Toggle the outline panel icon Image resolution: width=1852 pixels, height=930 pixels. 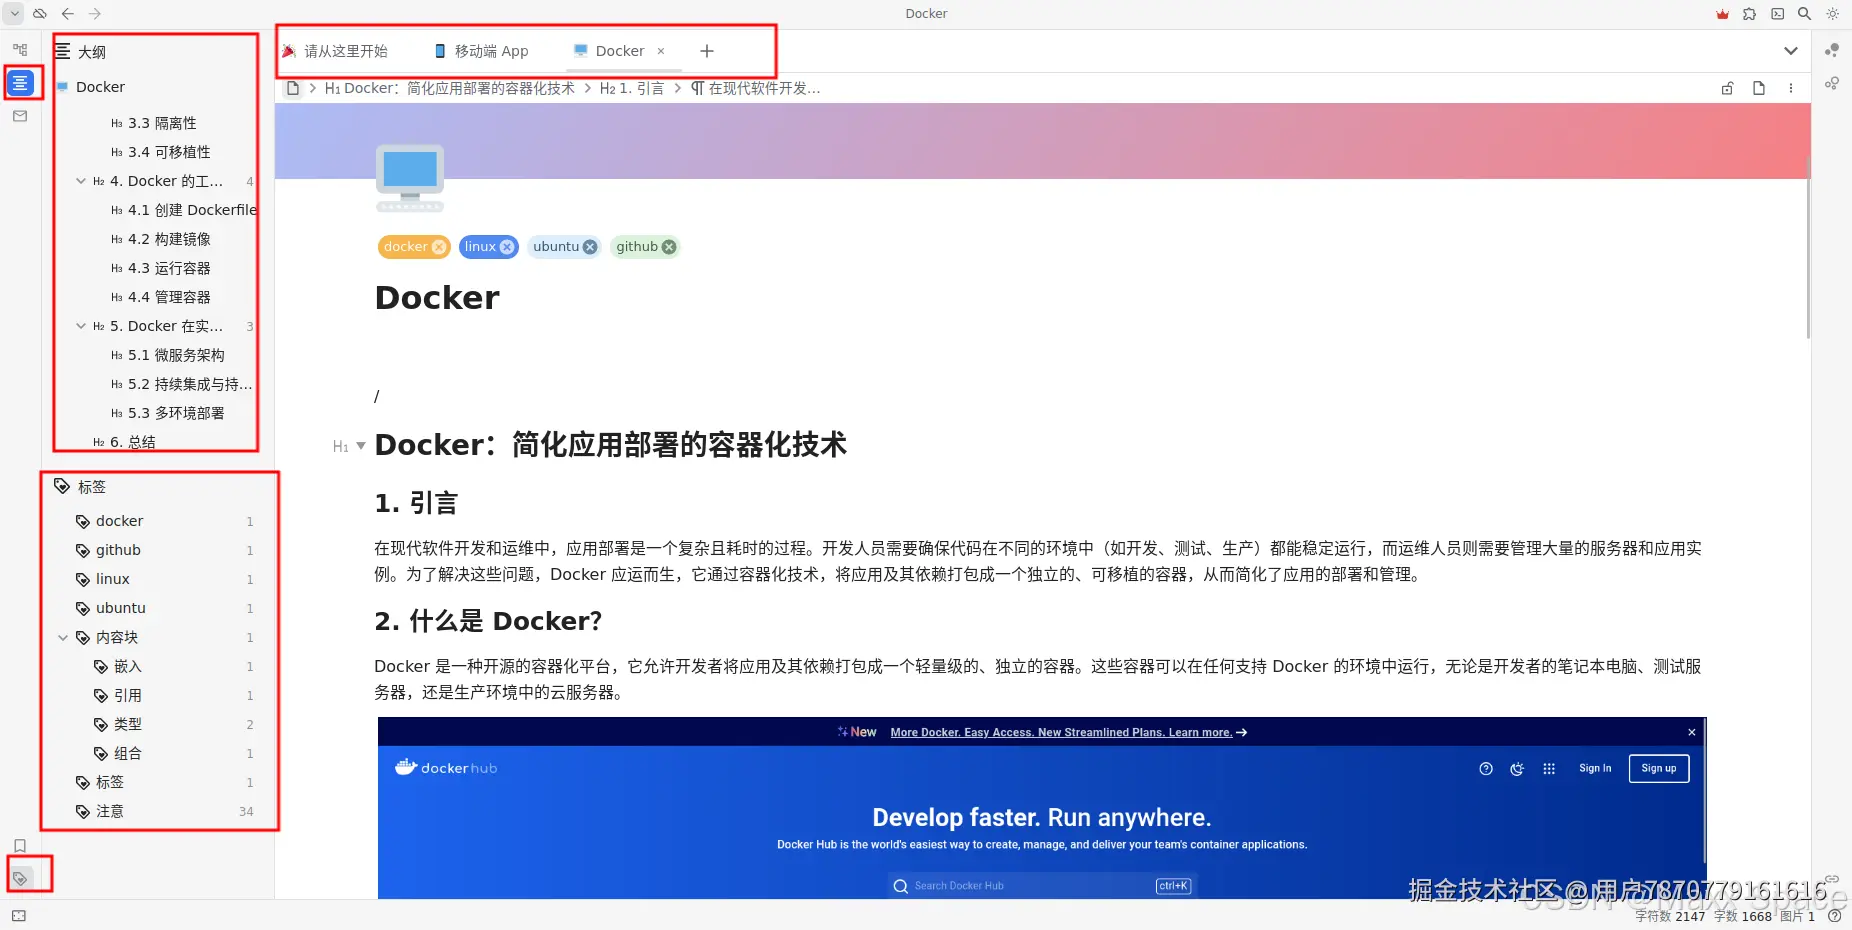coord(20,82)
